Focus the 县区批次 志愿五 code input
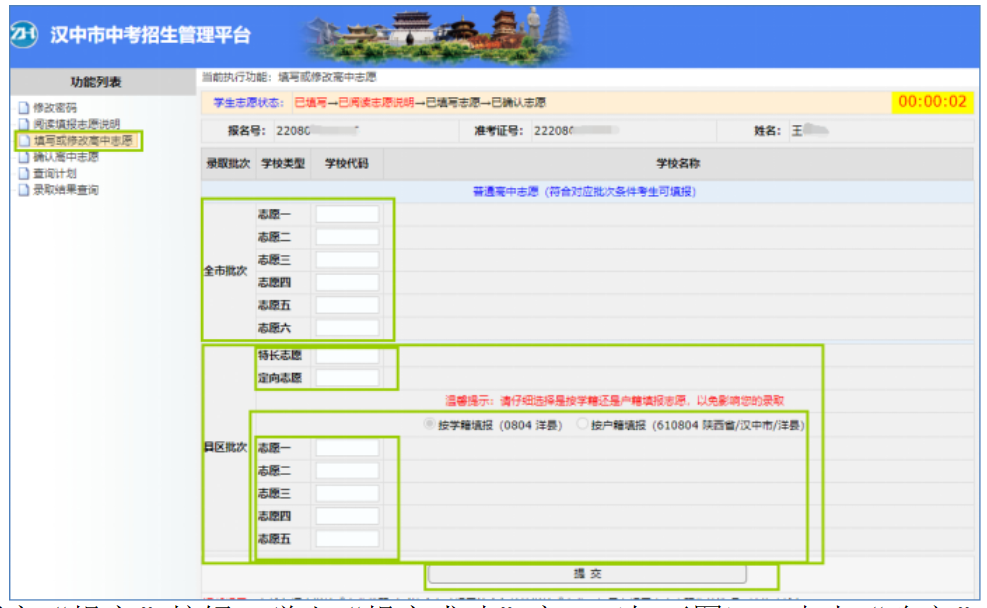 [x=347, y=539]
